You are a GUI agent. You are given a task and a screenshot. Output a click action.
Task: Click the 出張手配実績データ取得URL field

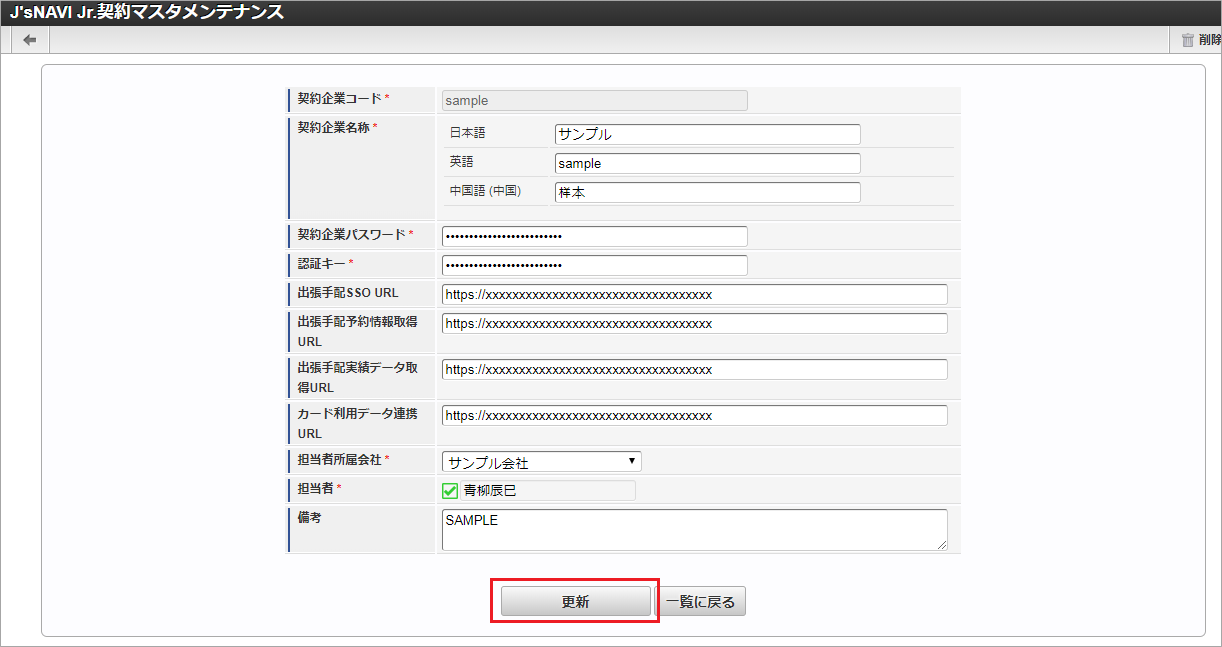point(694,369)
